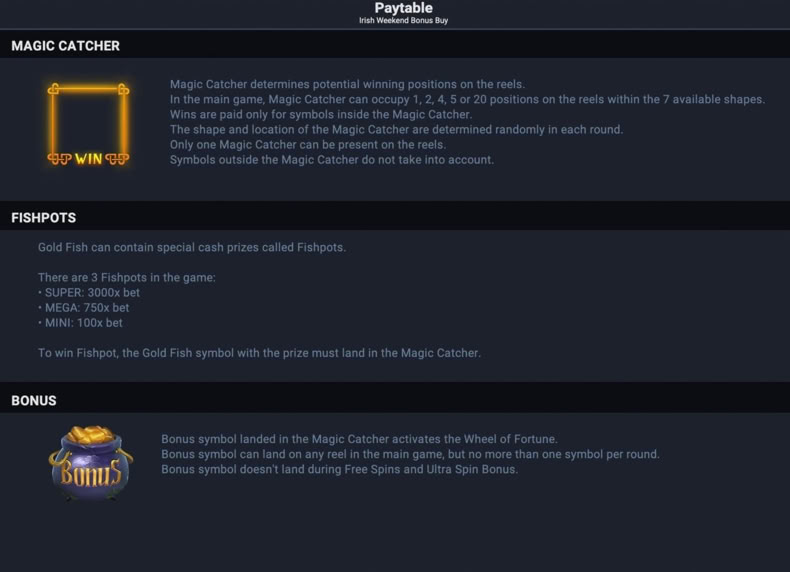Click 'Bonus symbol doesn't land during Free Spins' line

tap(340, 469)
